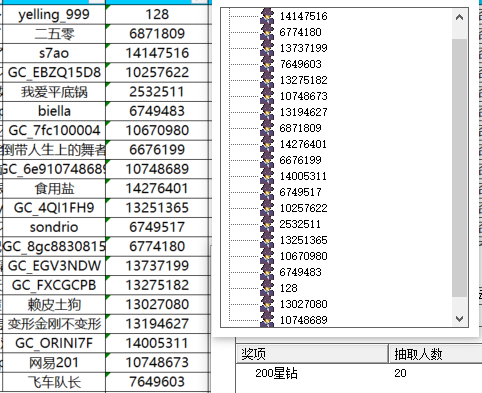This screenshot has width=482, height=393.
Task: Click the spreadsheet cell named sondrio
Action: [54, 227]
